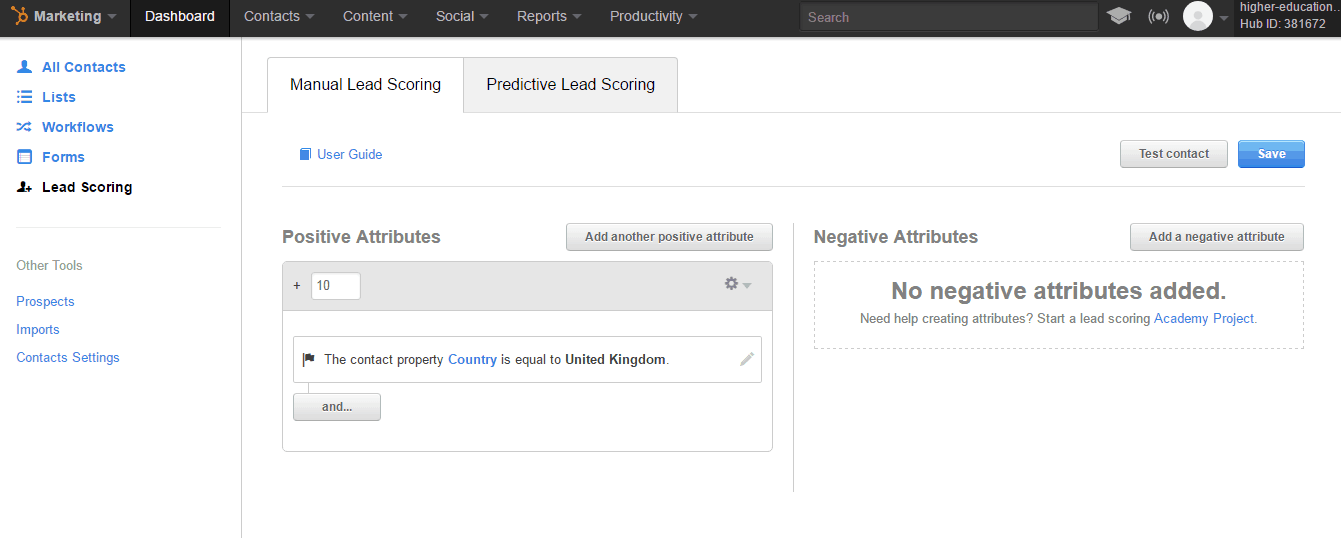Click the User Guide book icon

tap(306, 154)
